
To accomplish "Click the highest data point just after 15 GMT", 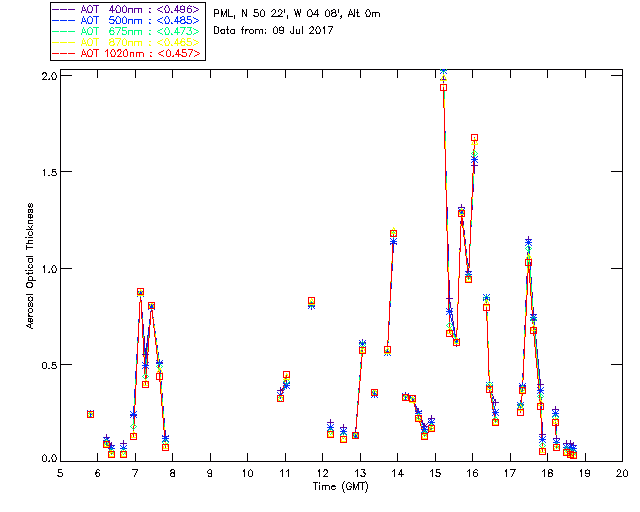I will tap(443, 86).
